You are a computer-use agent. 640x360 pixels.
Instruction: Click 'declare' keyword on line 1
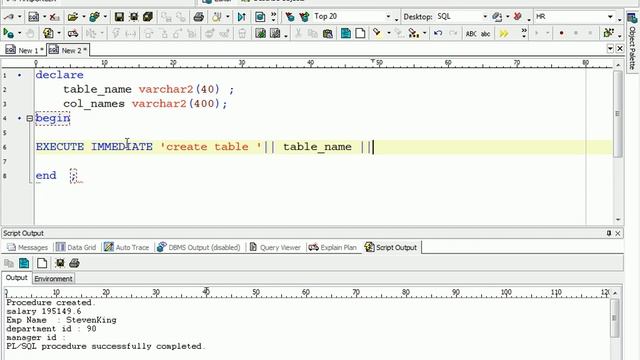click(x=59, y=75)
